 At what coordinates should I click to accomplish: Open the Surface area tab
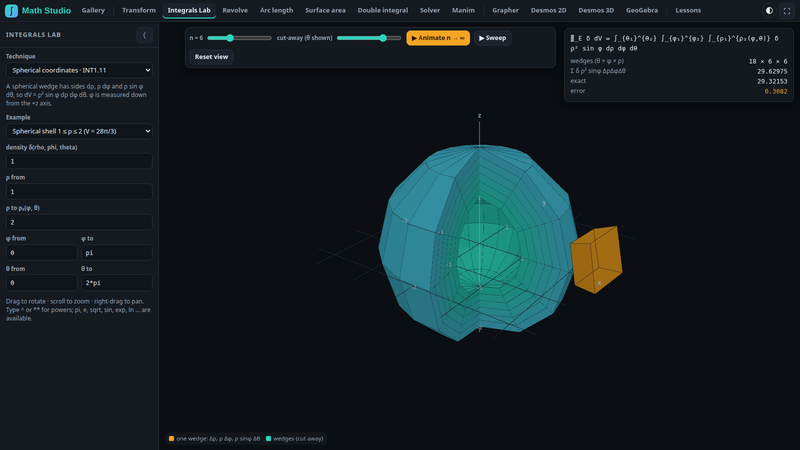(x=325, y=10)
